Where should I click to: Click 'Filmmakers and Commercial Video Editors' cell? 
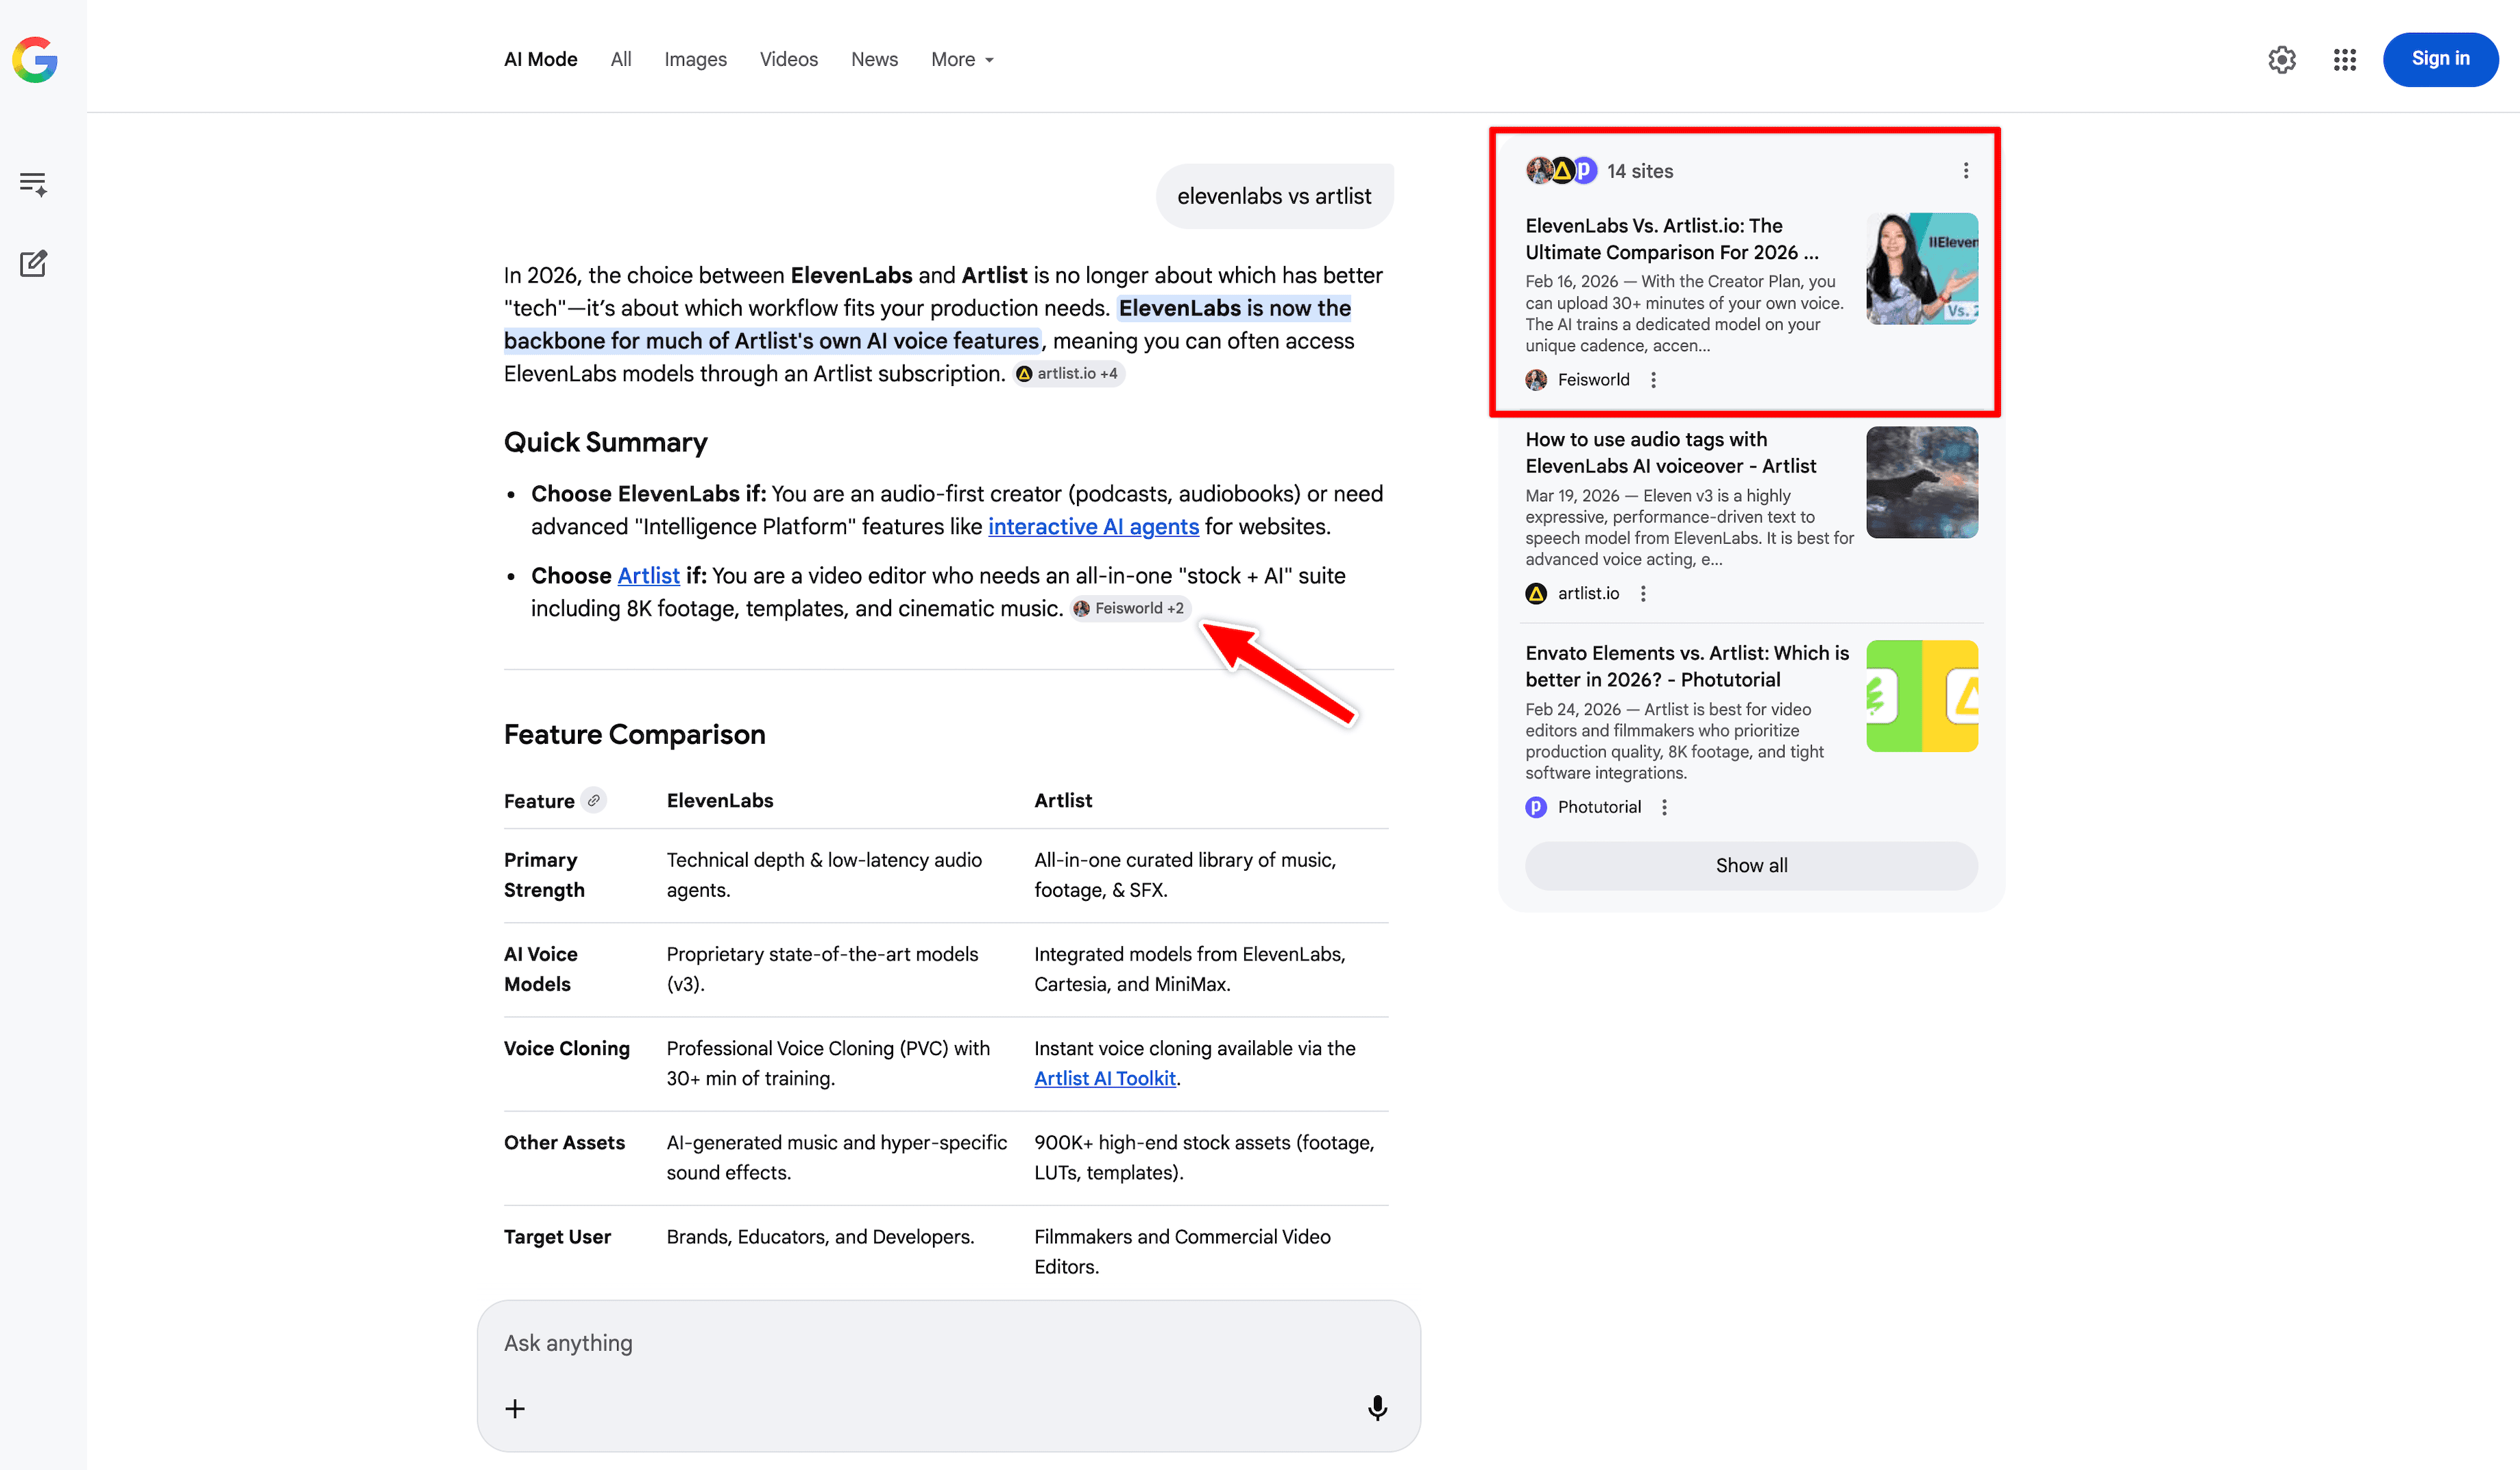point(1182,1252)
